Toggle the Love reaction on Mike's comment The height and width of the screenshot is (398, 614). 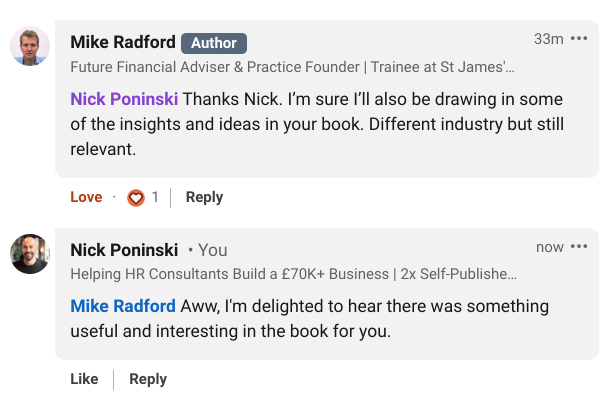point(86,197)
